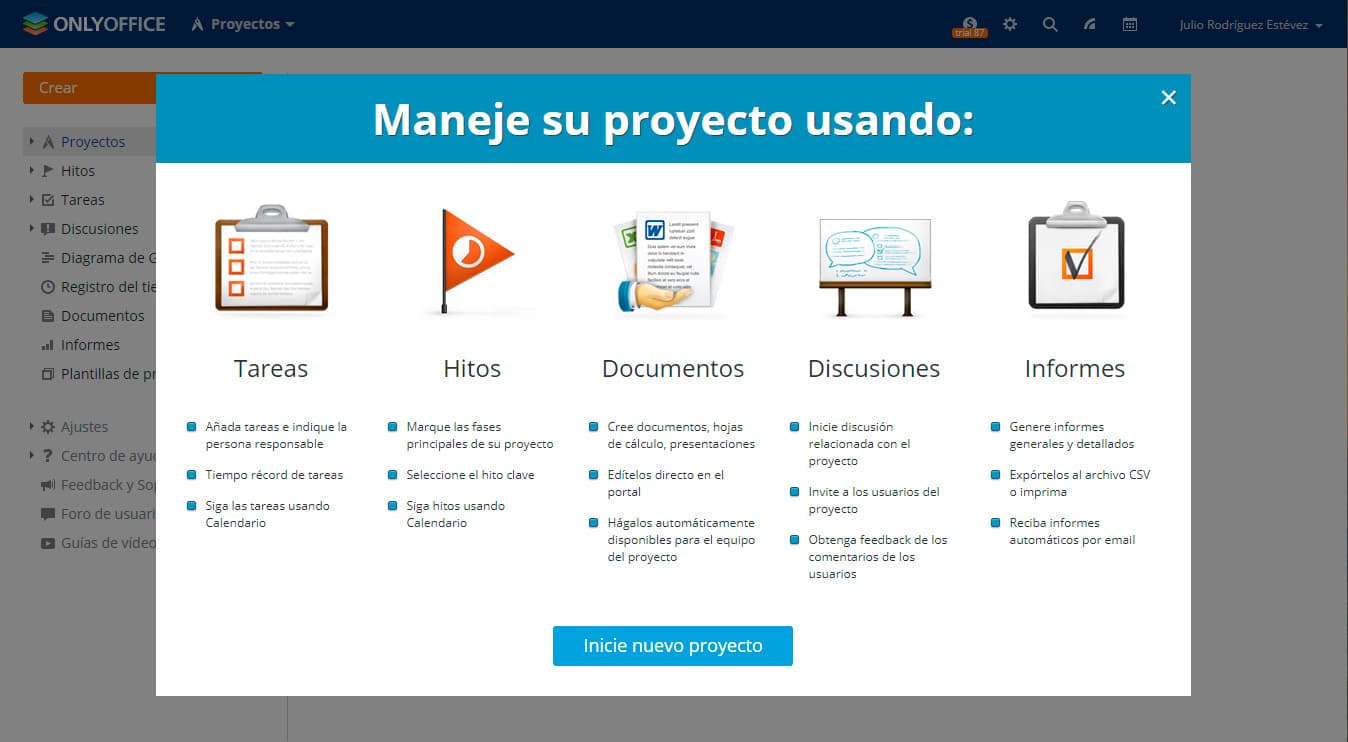The image size is (1348, 742).
Task: Click the Discusiones whiteboard illustration
Action: pos(874,266)
